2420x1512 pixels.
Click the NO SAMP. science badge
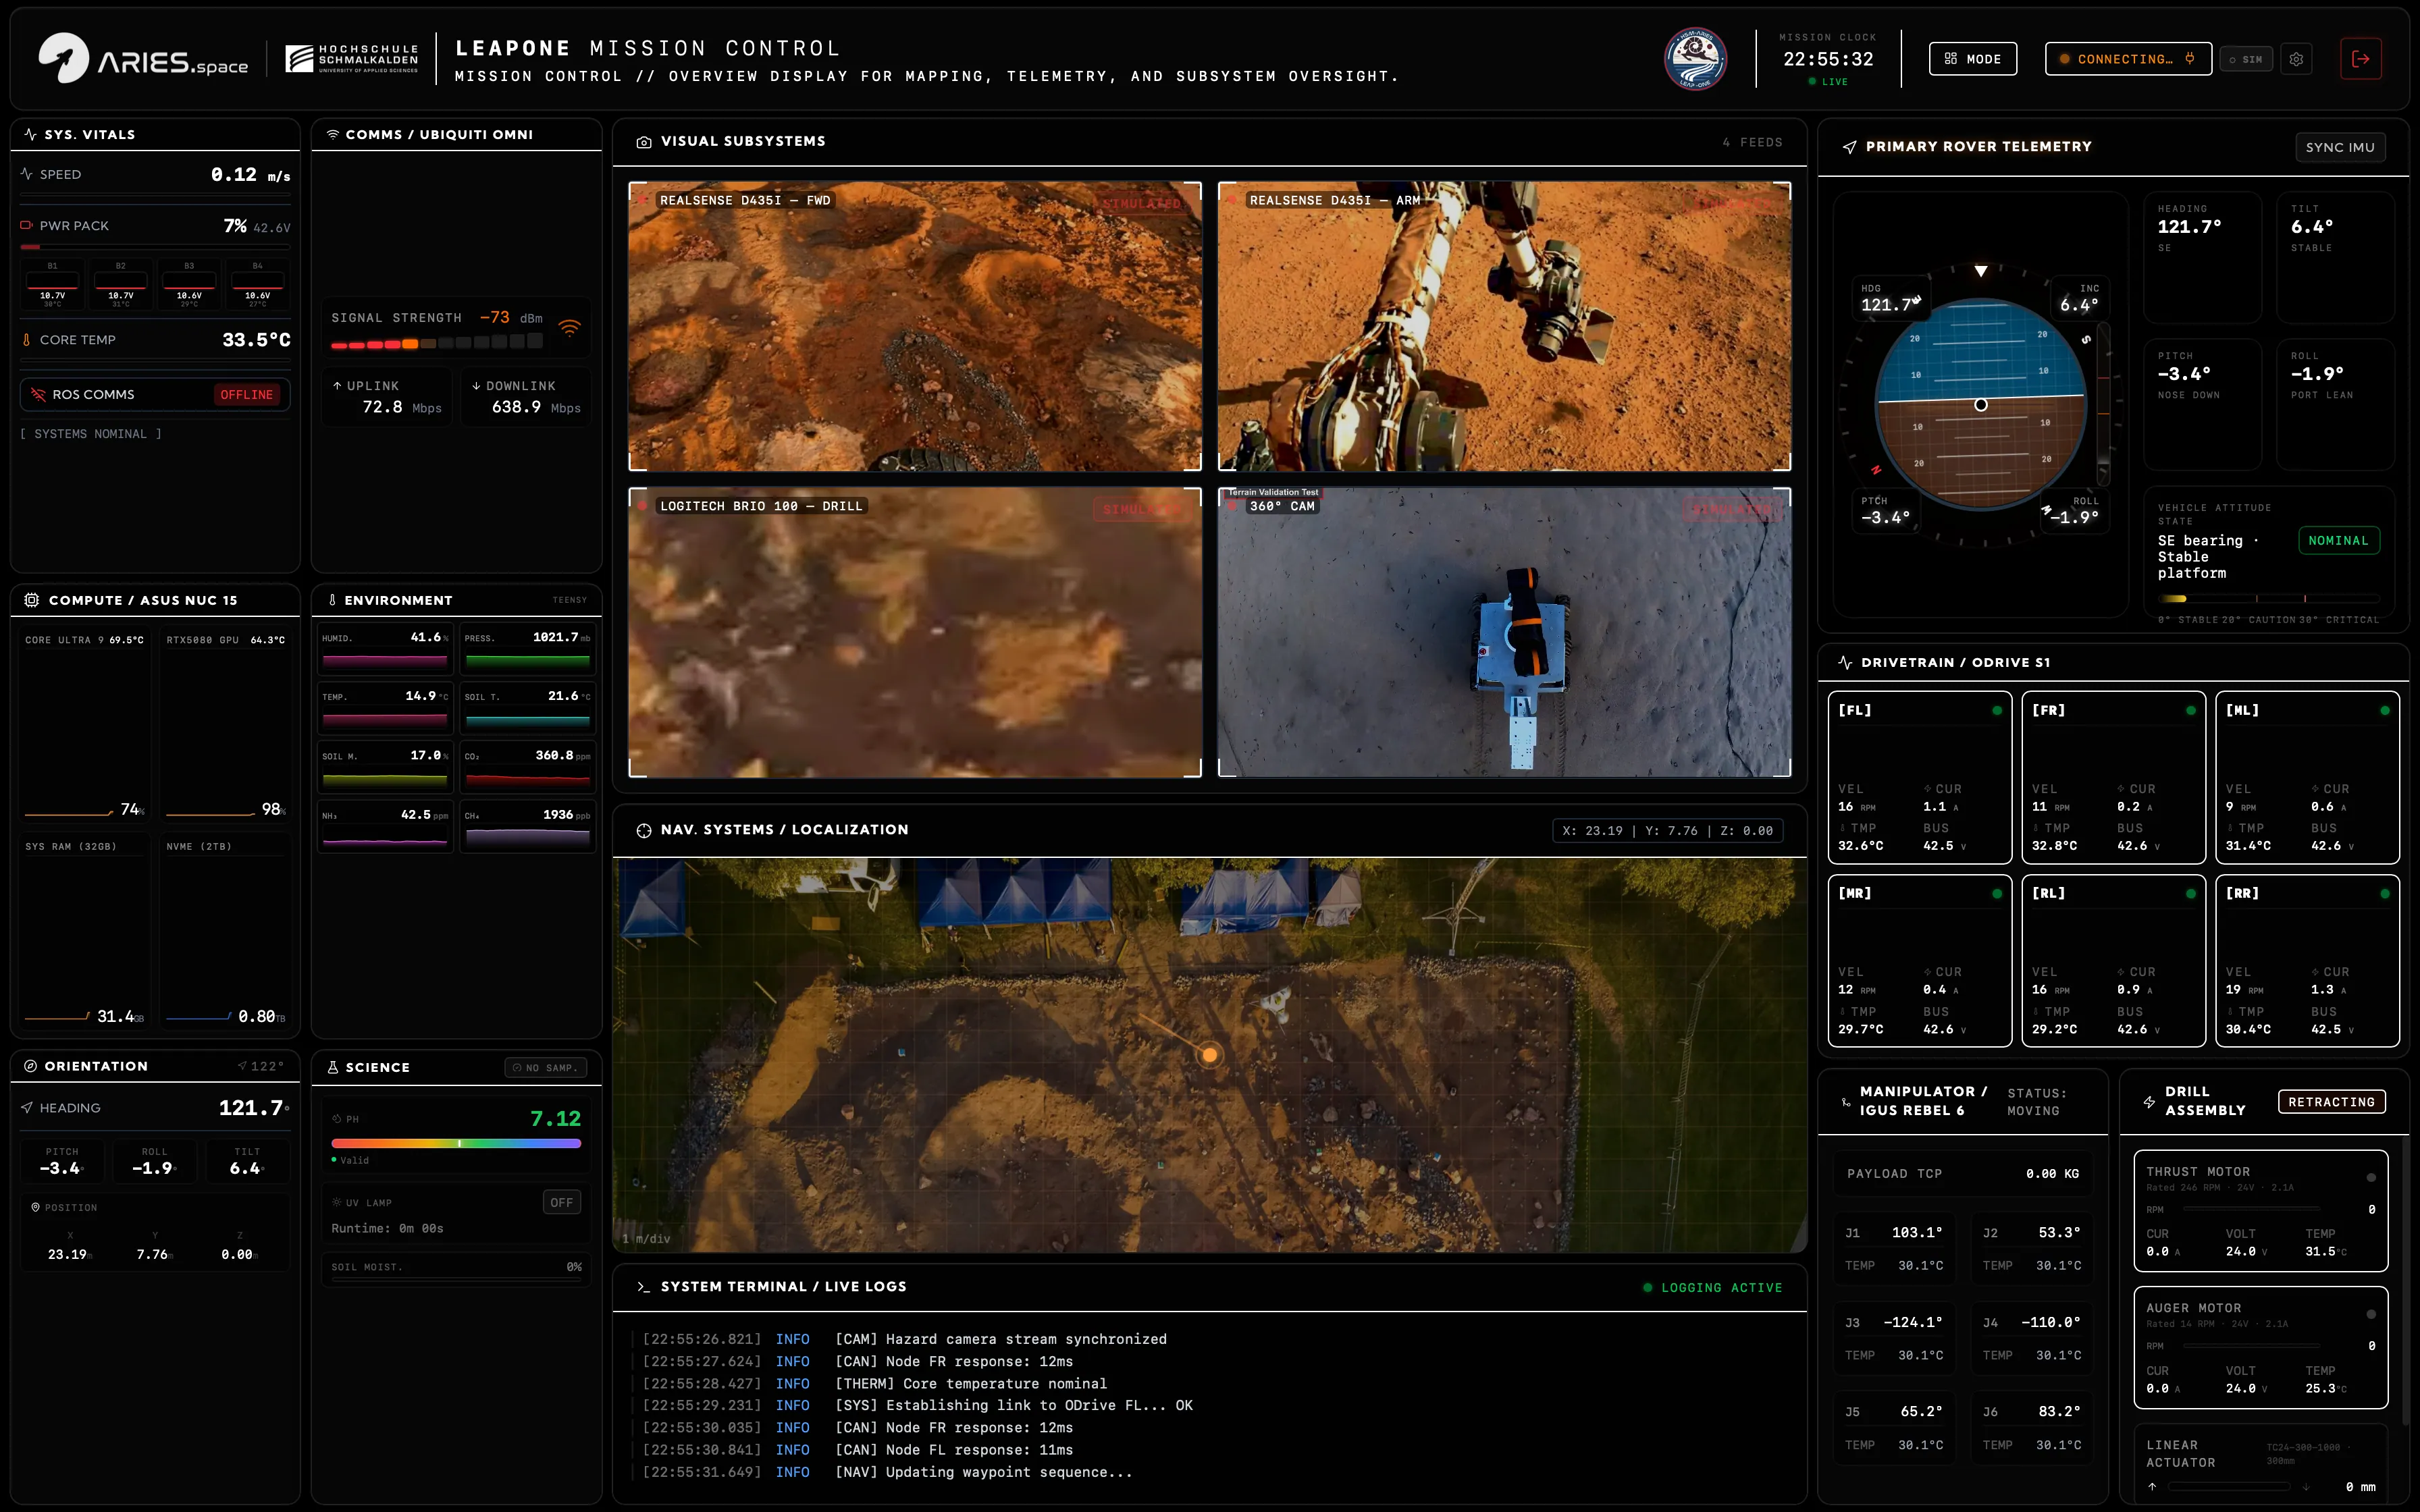coord(546,1068)
